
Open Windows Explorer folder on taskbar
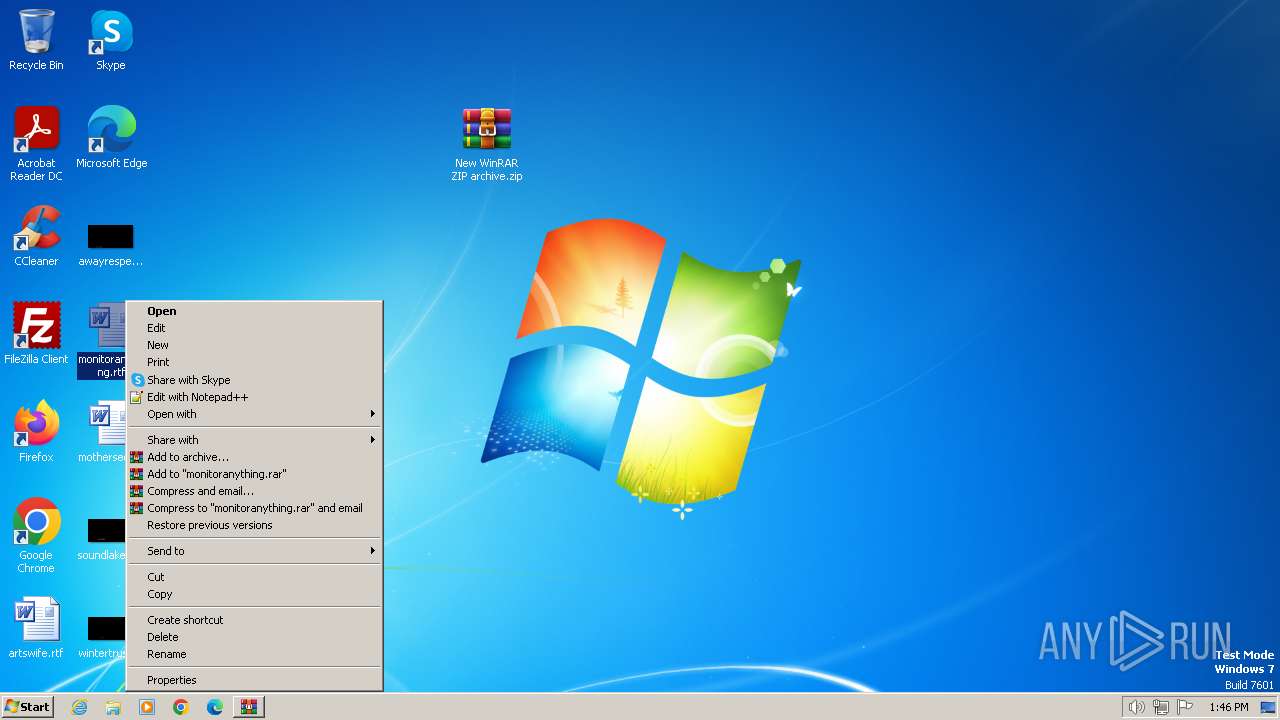(x=113, y=707)
